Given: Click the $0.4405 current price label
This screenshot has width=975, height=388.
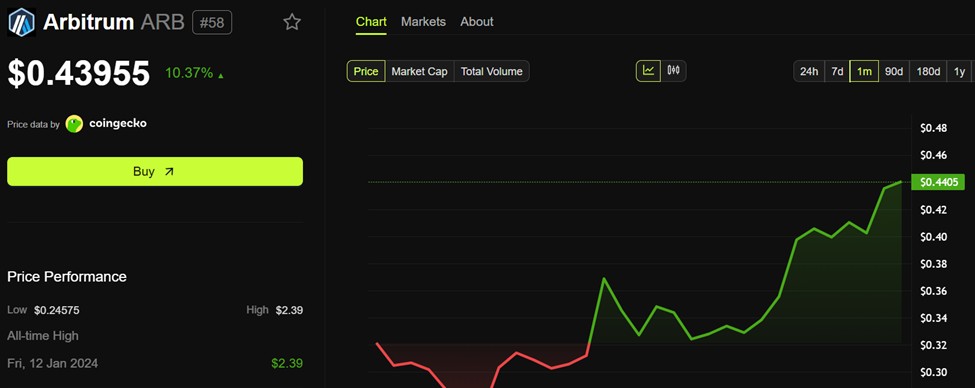Looking at the screenshot, I should 938,182.
